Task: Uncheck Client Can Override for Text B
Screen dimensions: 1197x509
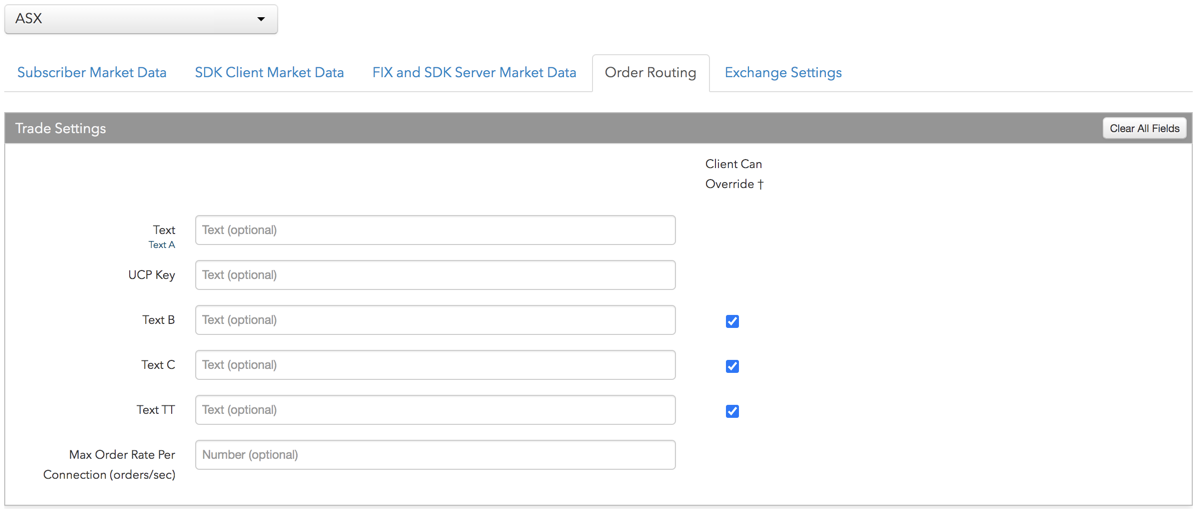Action: tap(732, 321)
